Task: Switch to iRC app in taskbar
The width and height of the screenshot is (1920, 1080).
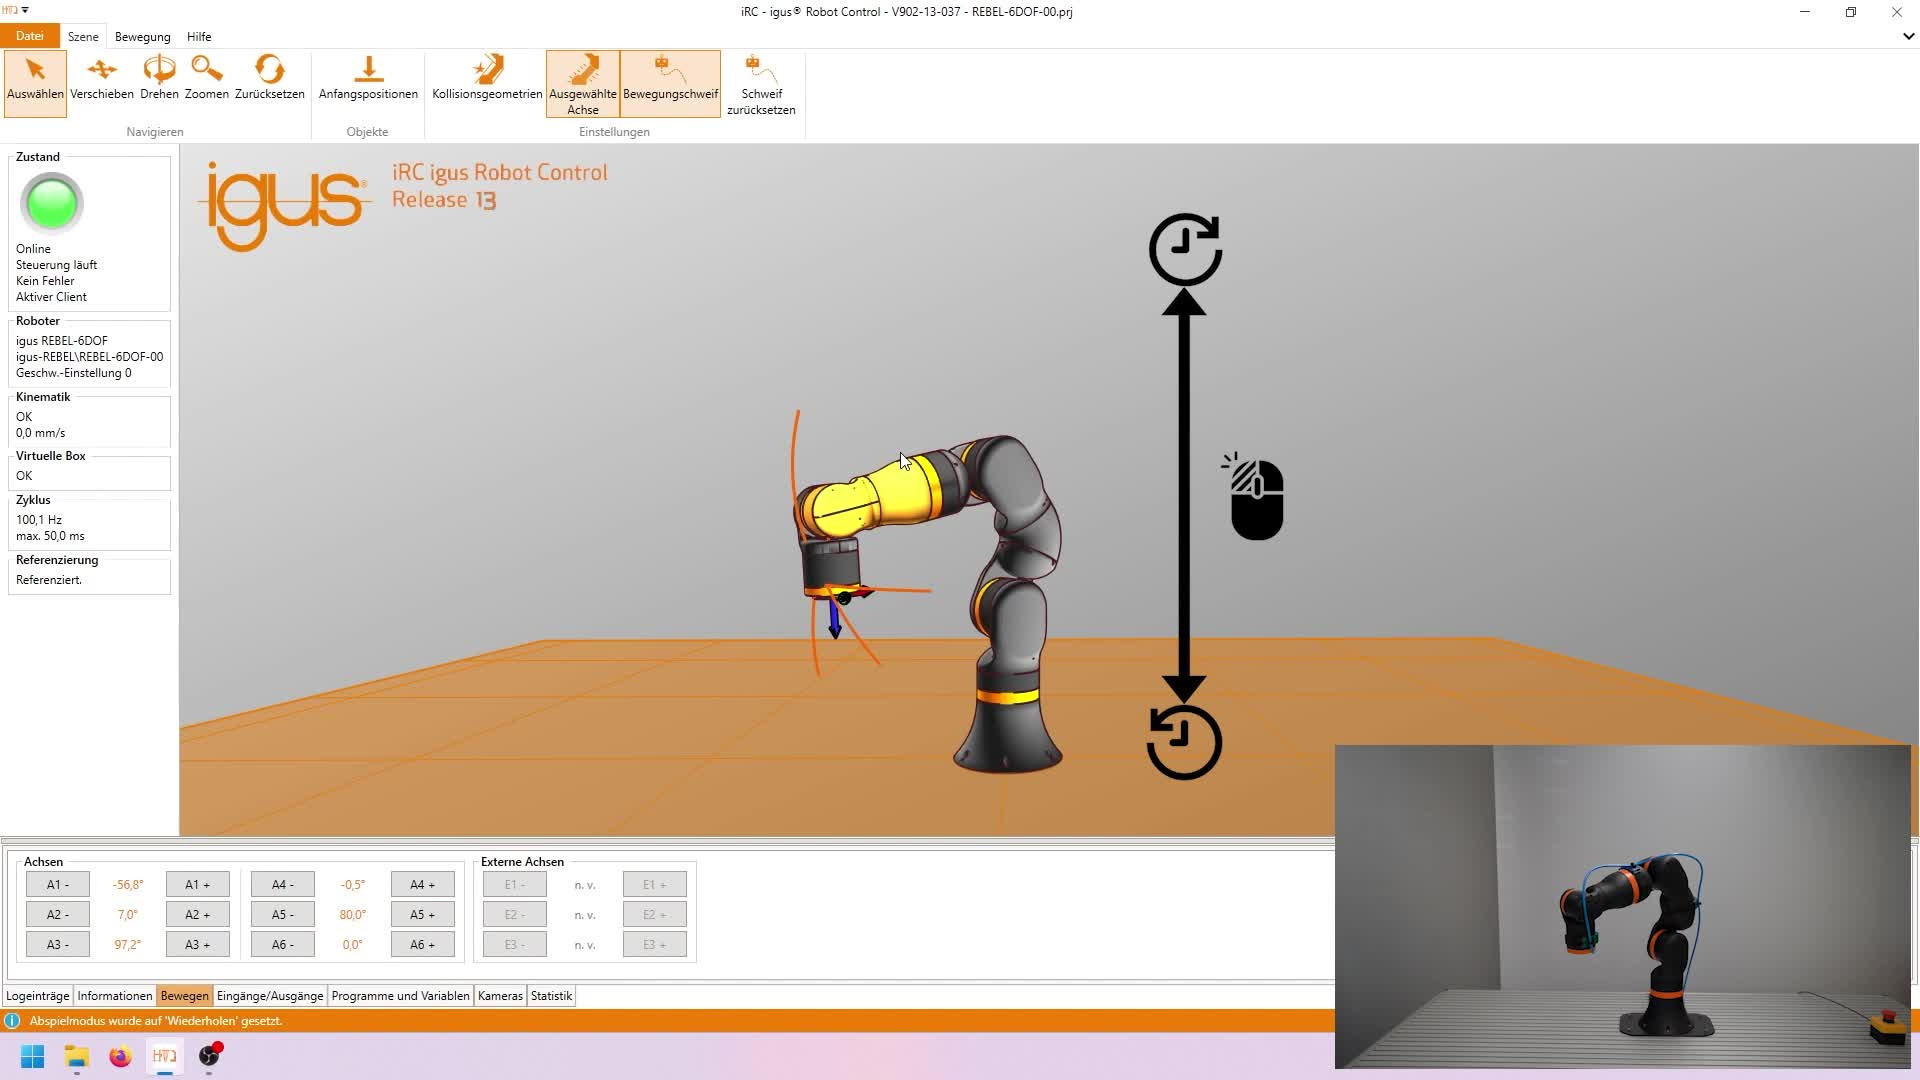Action: tap(165, 1056)
